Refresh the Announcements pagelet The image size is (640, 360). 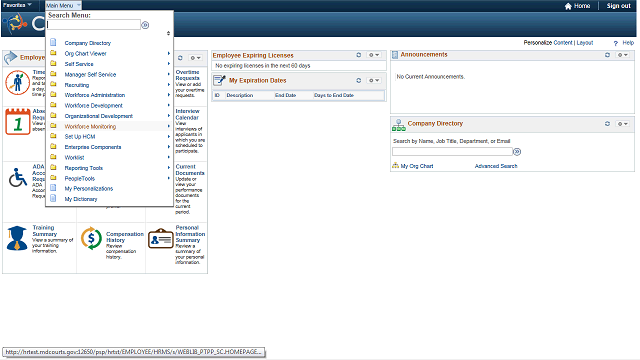pos(607,55)
